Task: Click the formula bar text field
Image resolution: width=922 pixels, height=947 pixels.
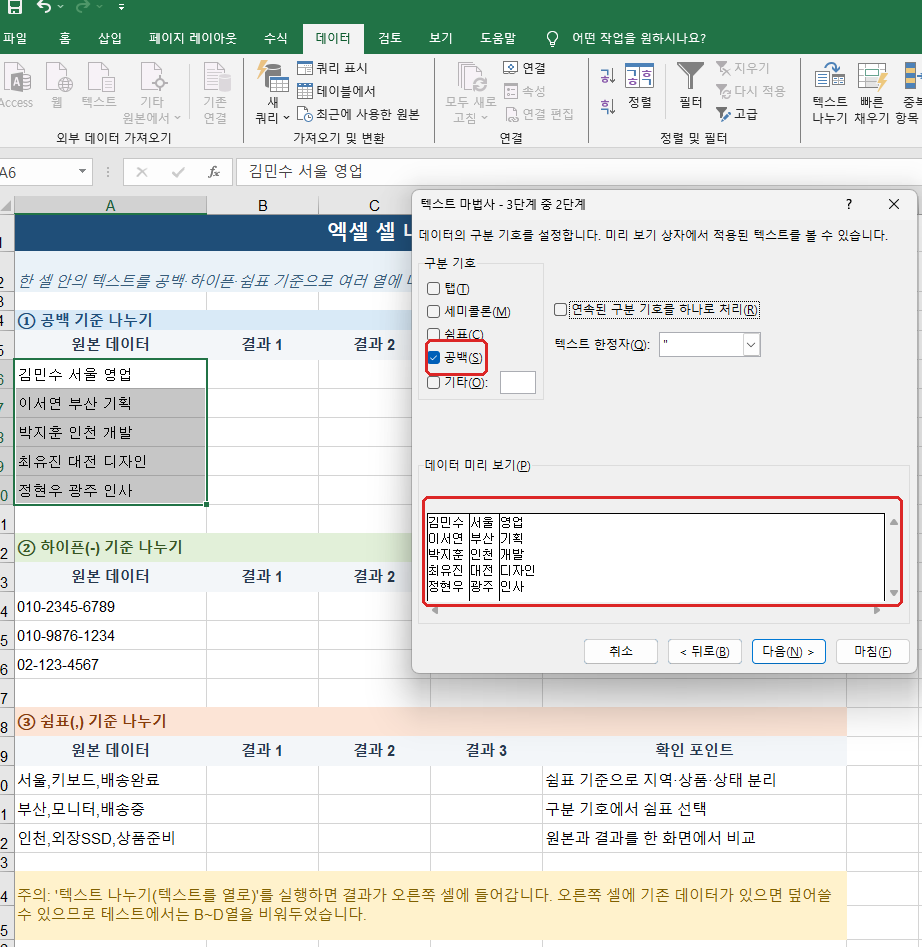Action: (578, 172)
